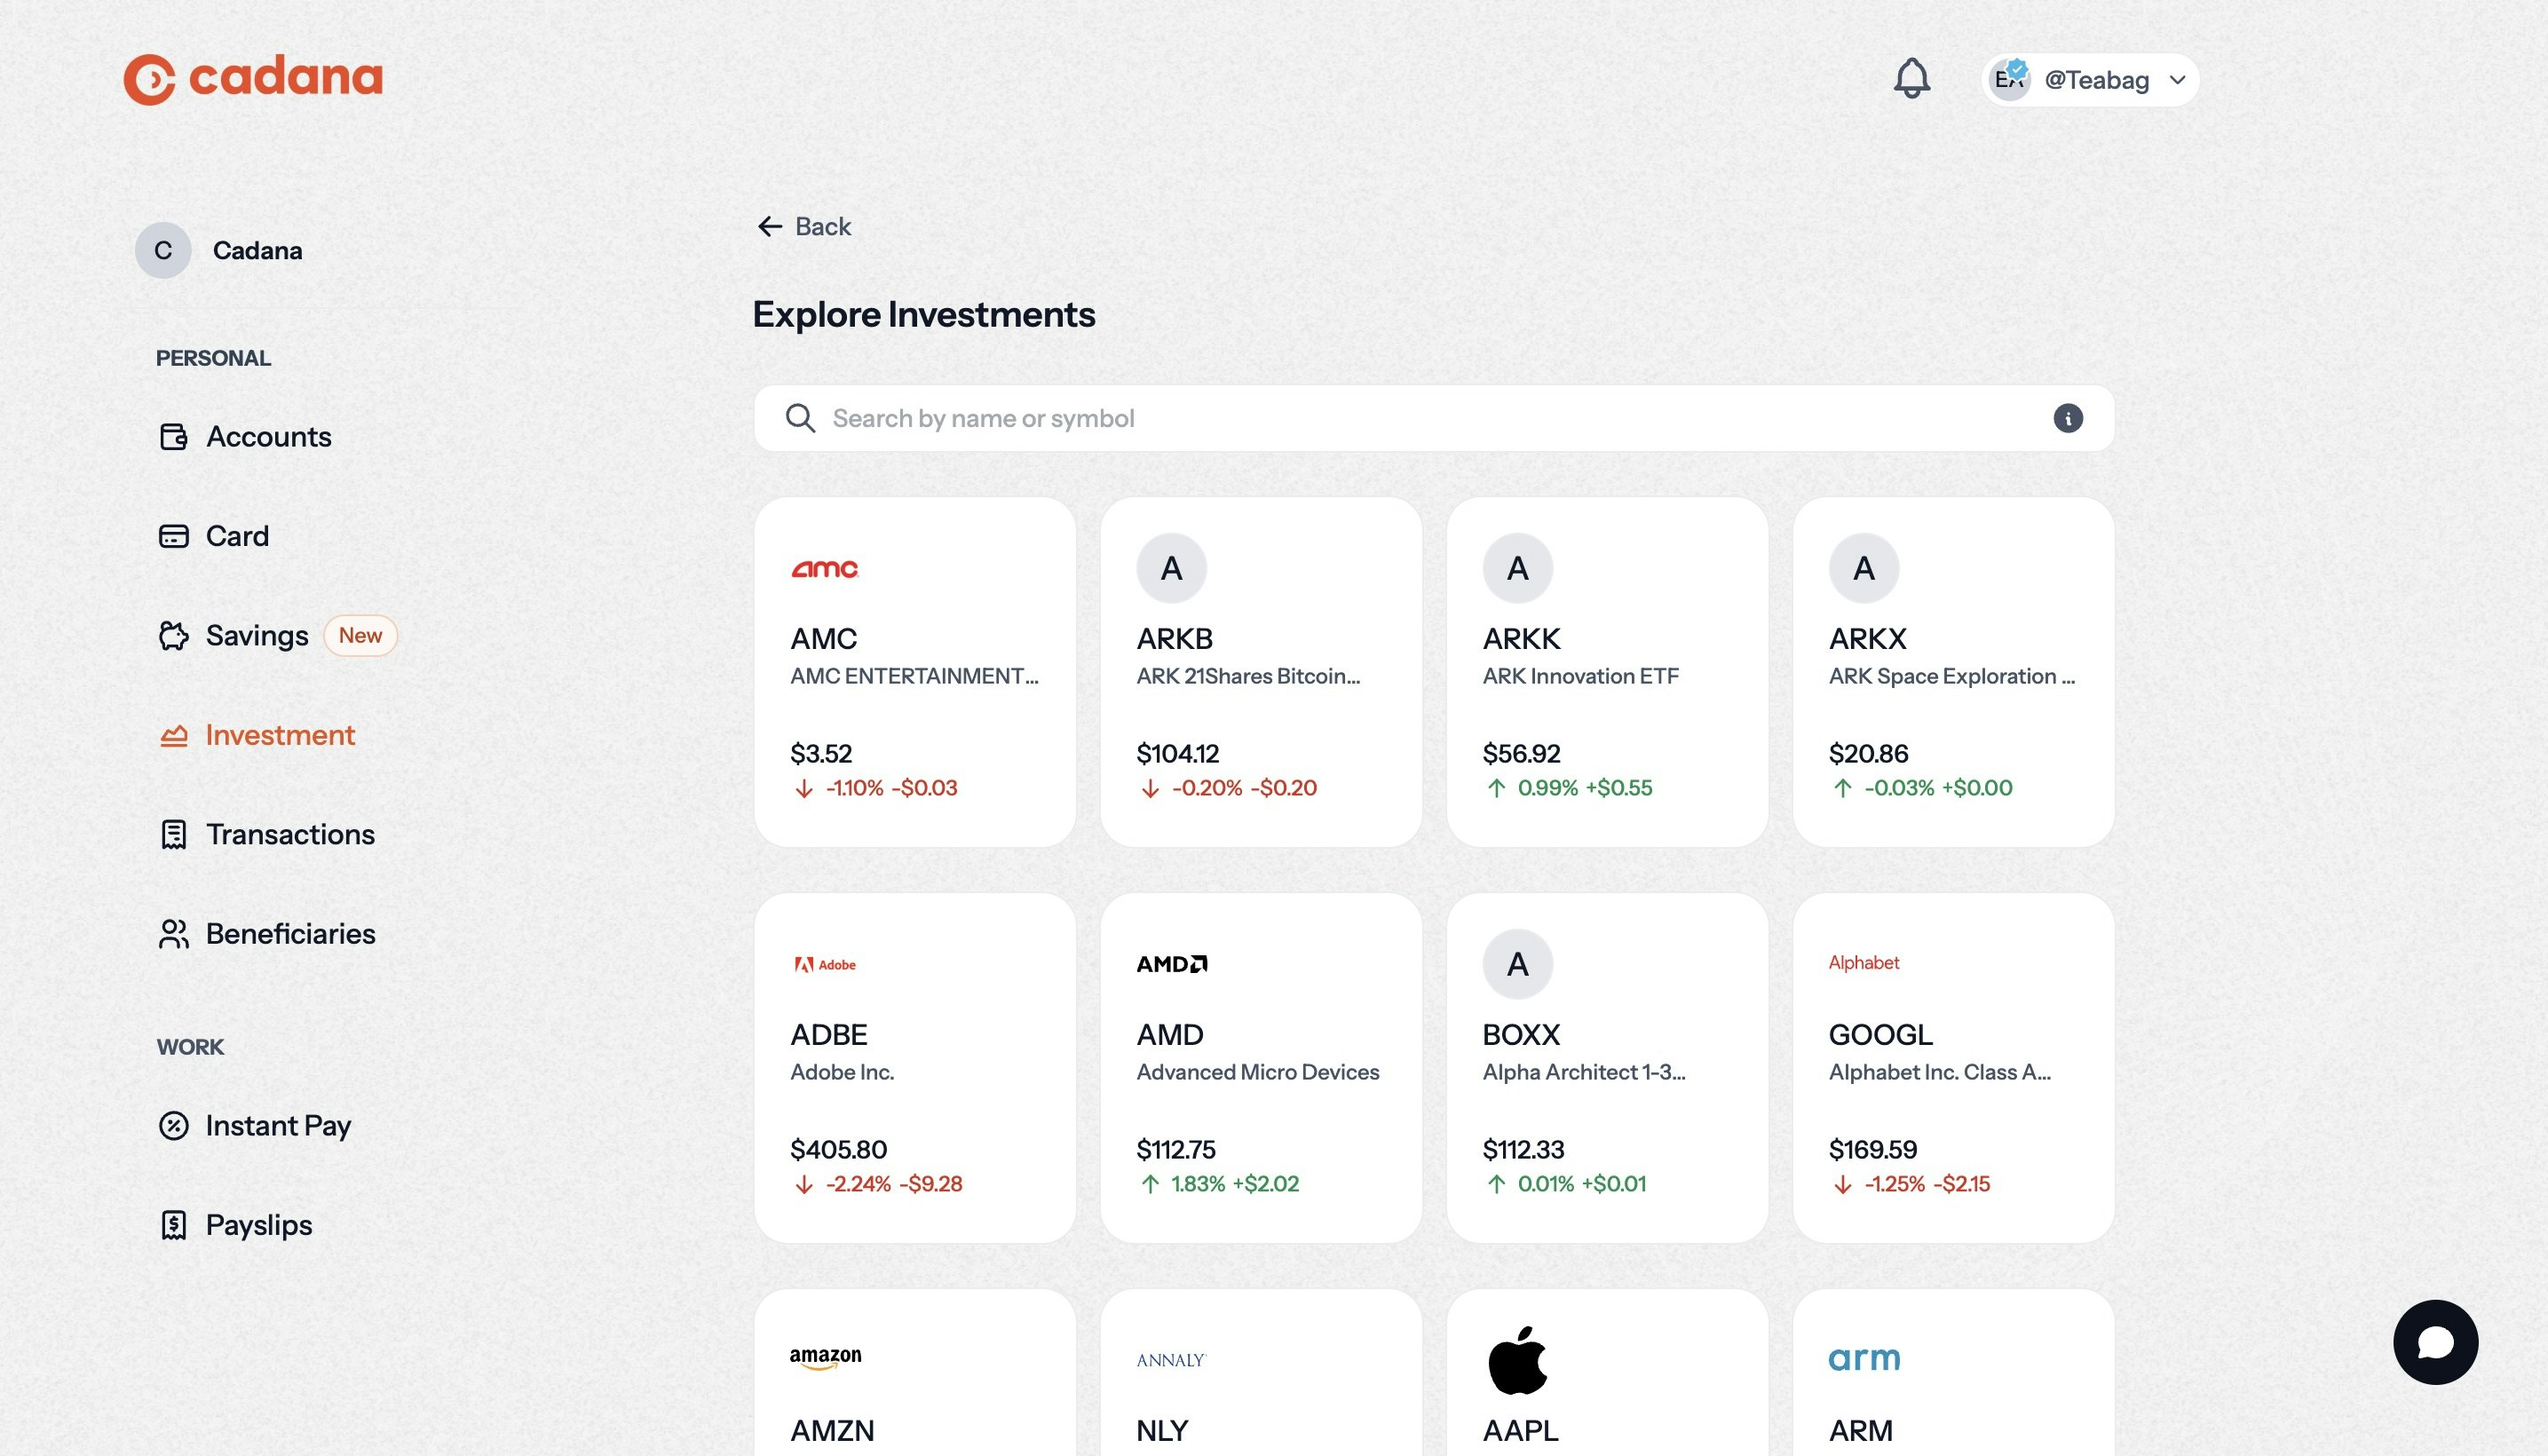Click the Payslips receipt icon
Viewport: 2548px width, 1456px height.
click(x=173, y=1225)
